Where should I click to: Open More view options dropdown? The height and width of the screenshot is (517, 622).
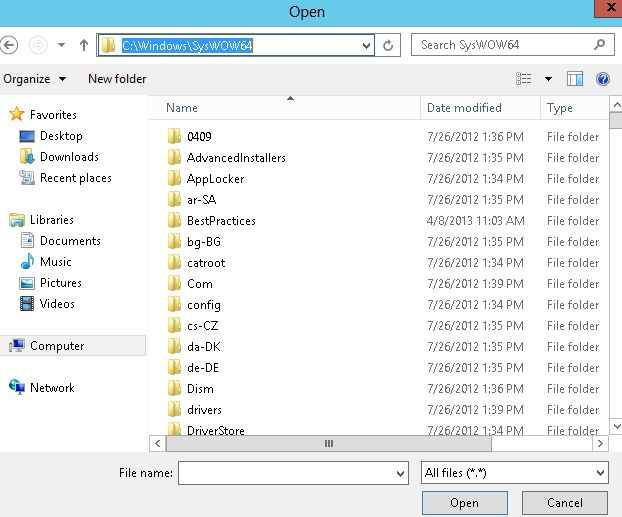click(x=548, y=79)
